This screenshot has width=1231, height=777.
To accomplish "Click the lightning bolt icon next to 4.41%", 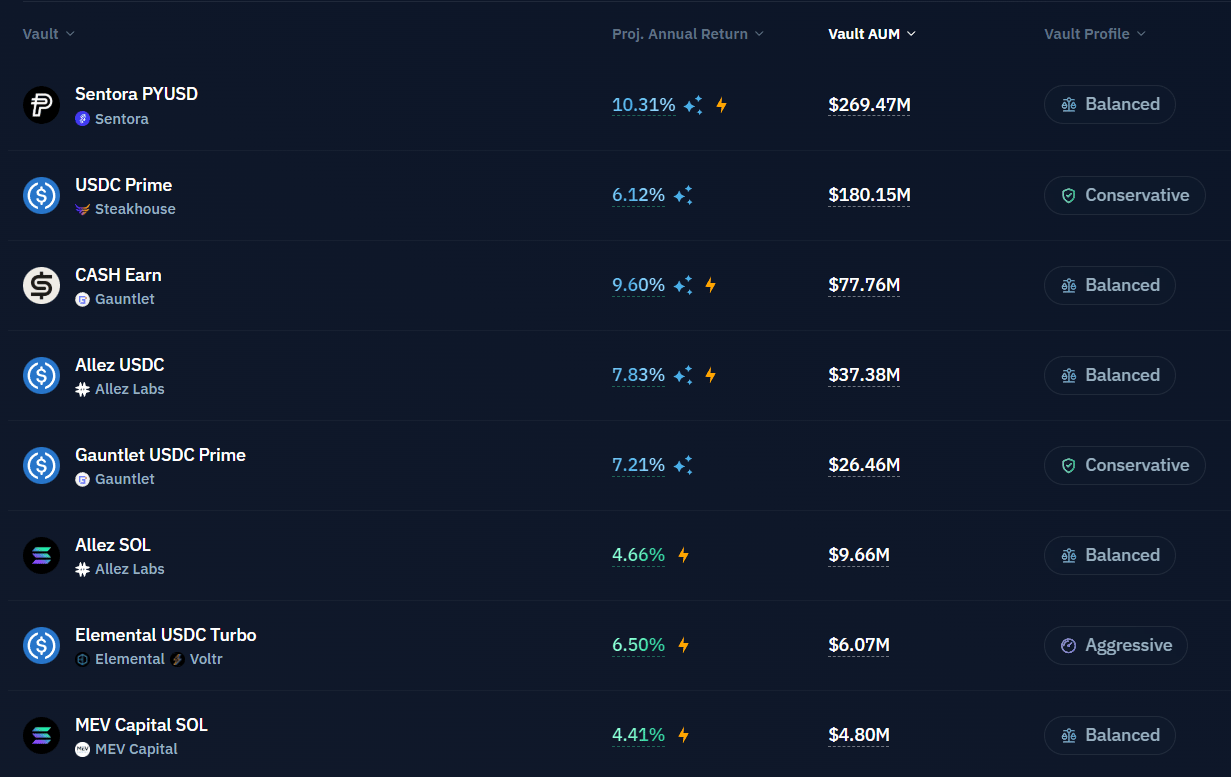I will tap(684, 735).
